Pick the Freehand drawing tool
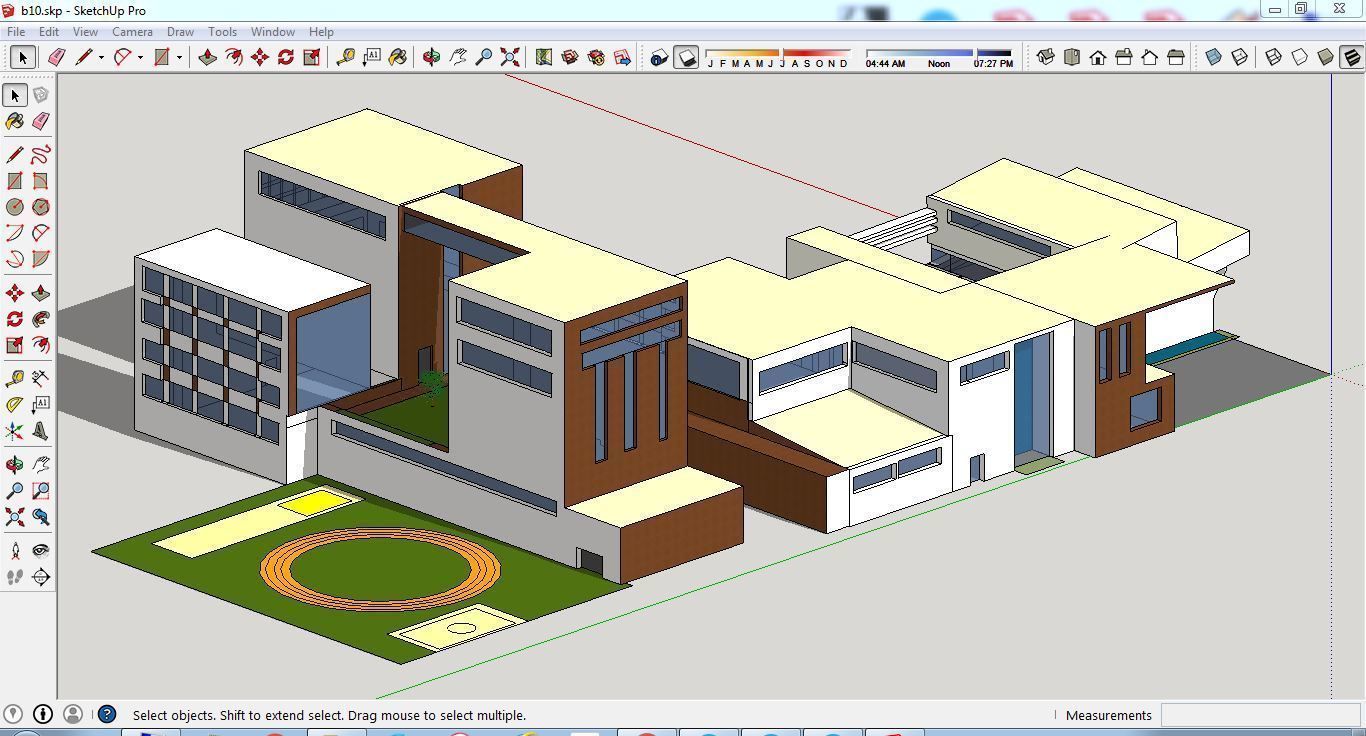This screenshot has height=736, width=1366. pyautogui.click(x=41, y=155)
